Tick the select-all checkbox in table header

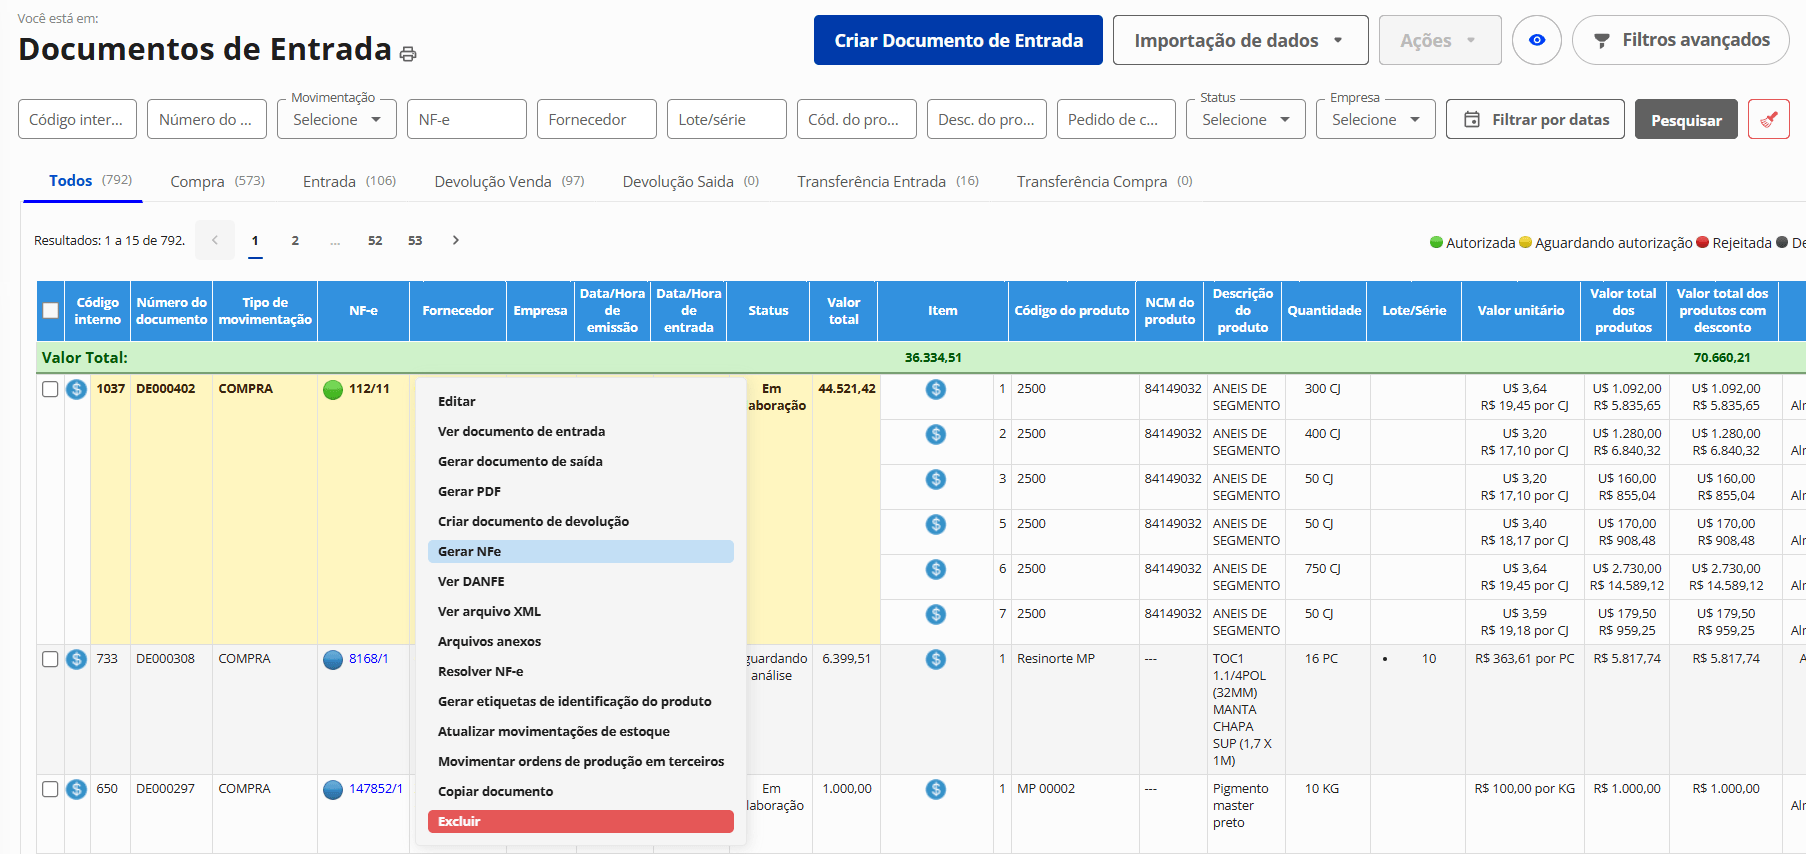pyautogui.click(x=51, y=311)
